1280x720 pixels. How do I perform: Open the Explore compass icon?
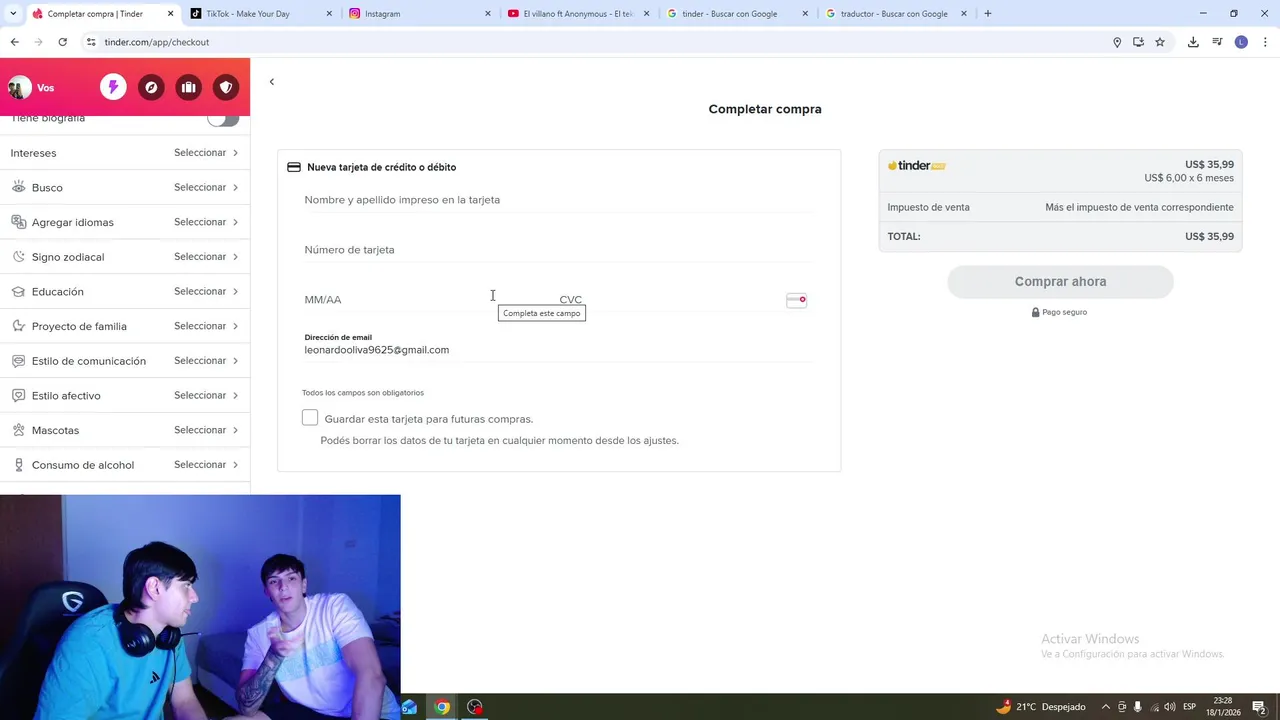[x=151, y=87]
